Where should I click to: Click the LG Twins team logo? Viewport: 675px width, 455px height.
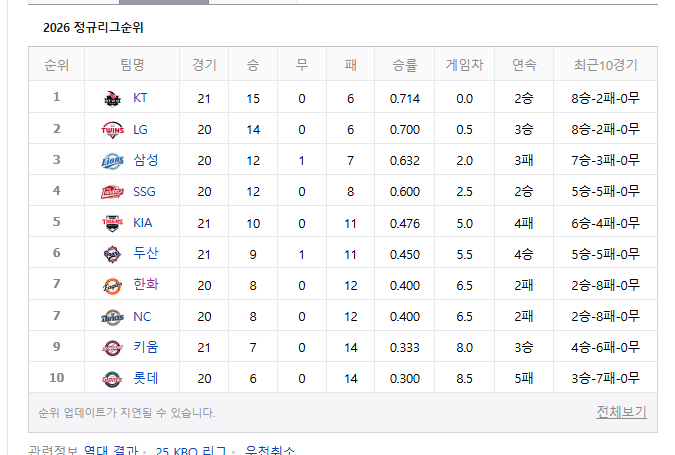point(112,130)
